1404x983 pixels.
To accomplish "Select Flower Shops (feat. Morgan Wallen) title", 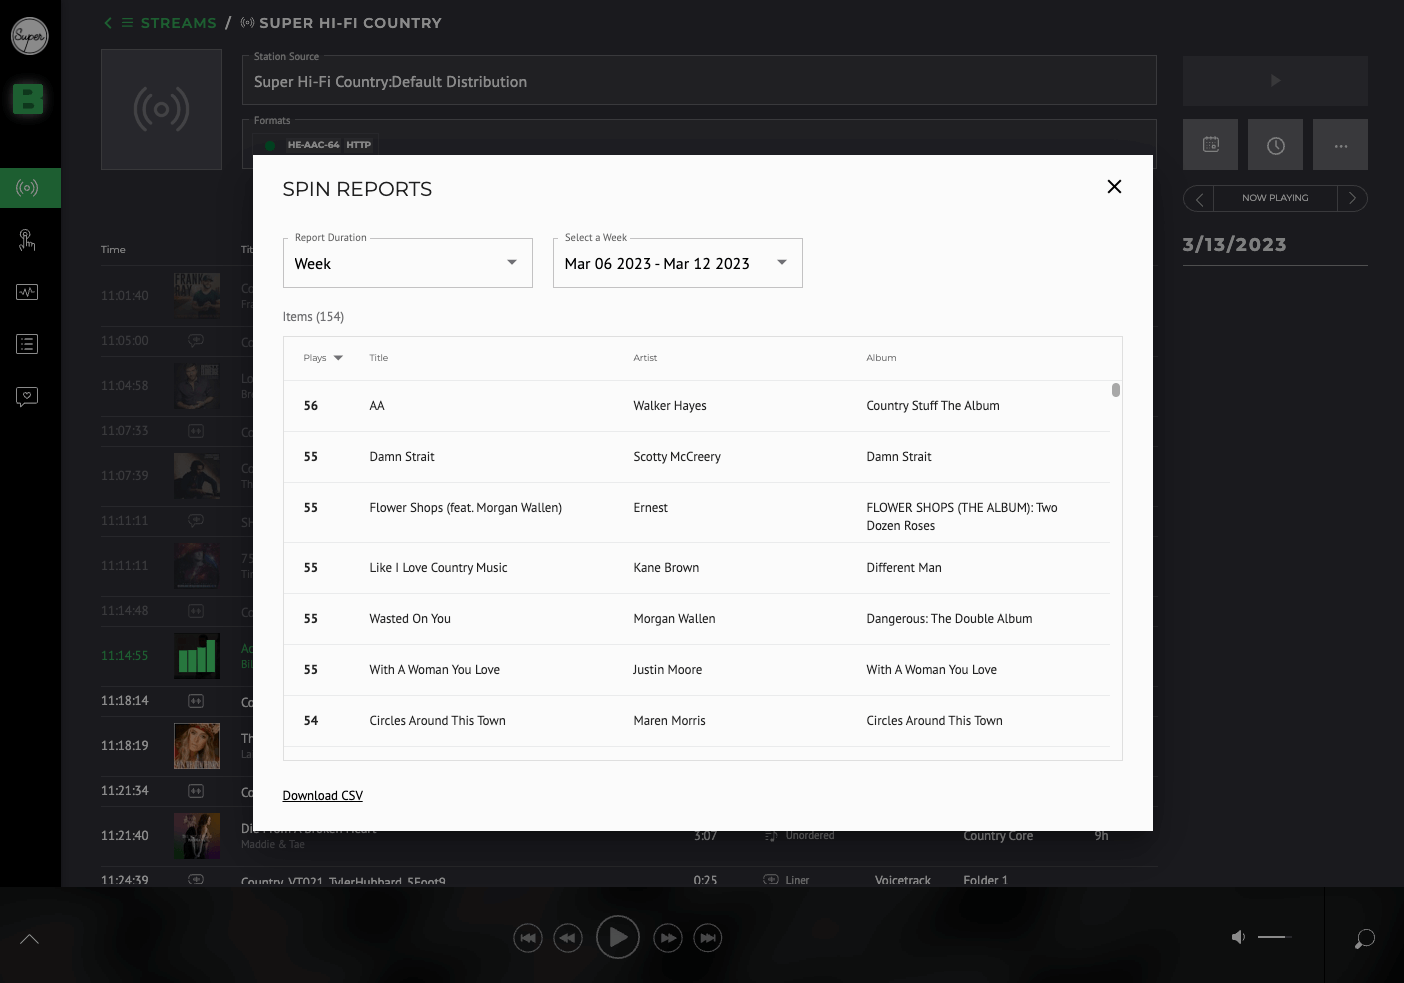I will [x=466, y=508].
